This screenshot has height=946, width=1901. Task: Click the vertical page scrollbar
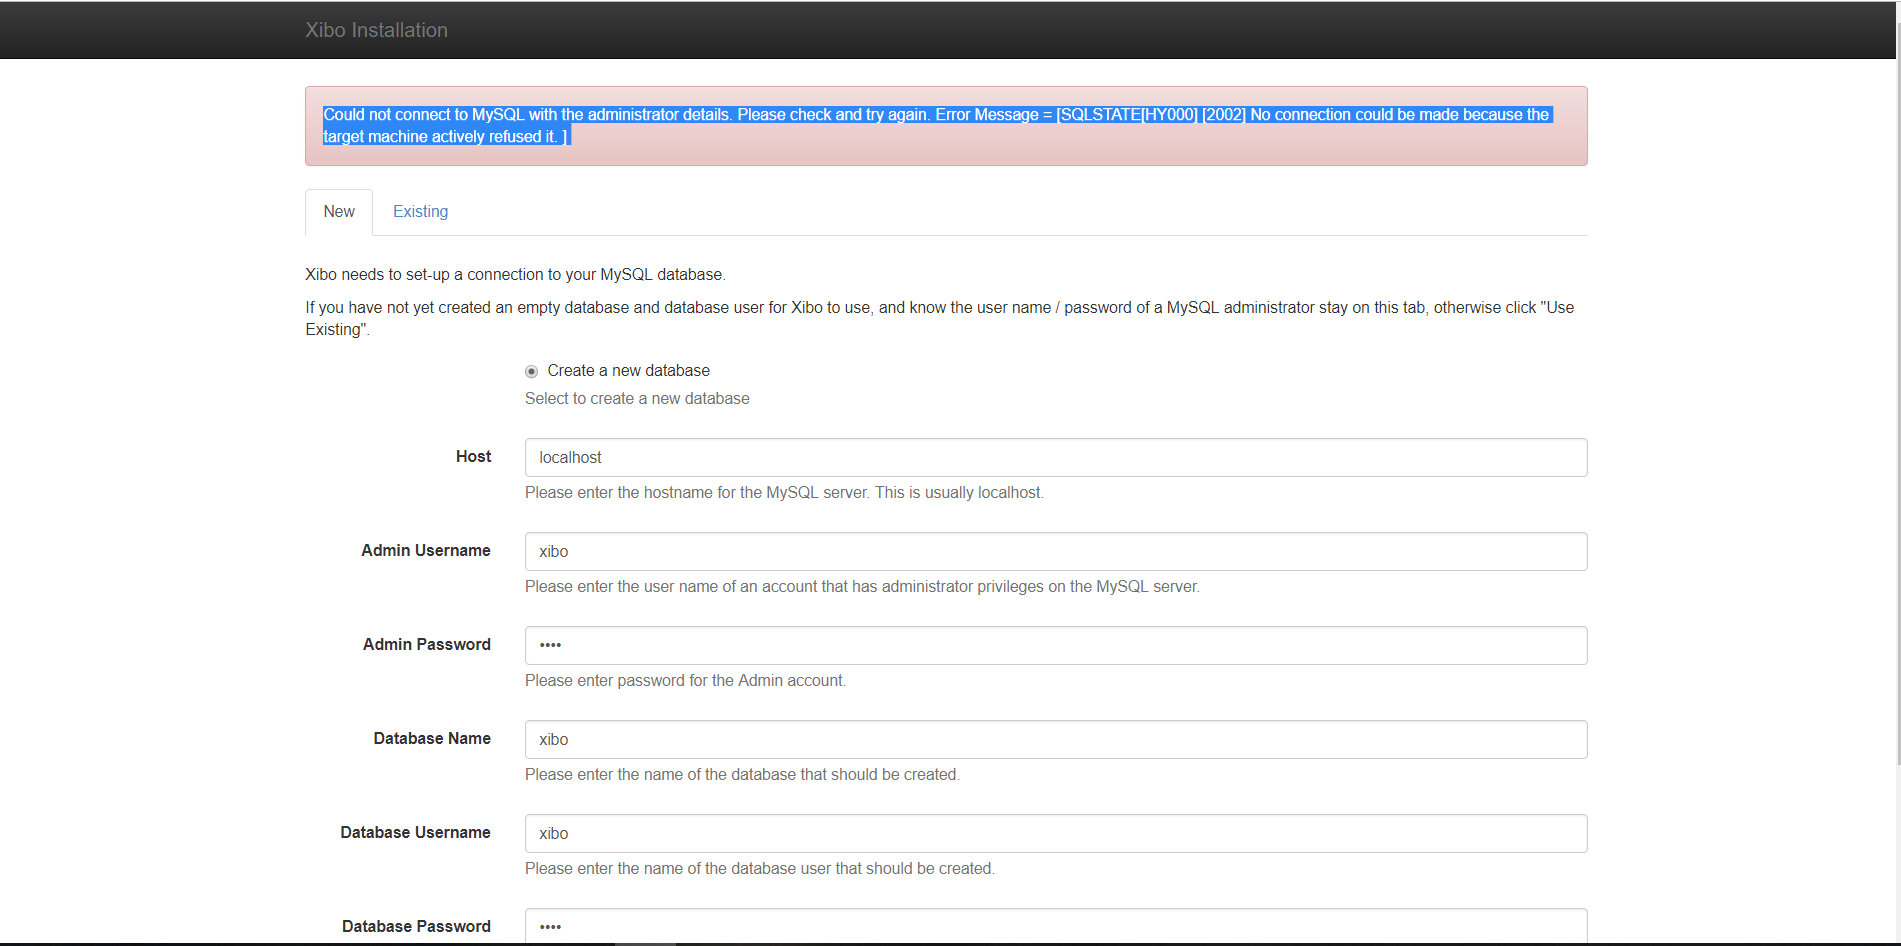pos(1897,400)
